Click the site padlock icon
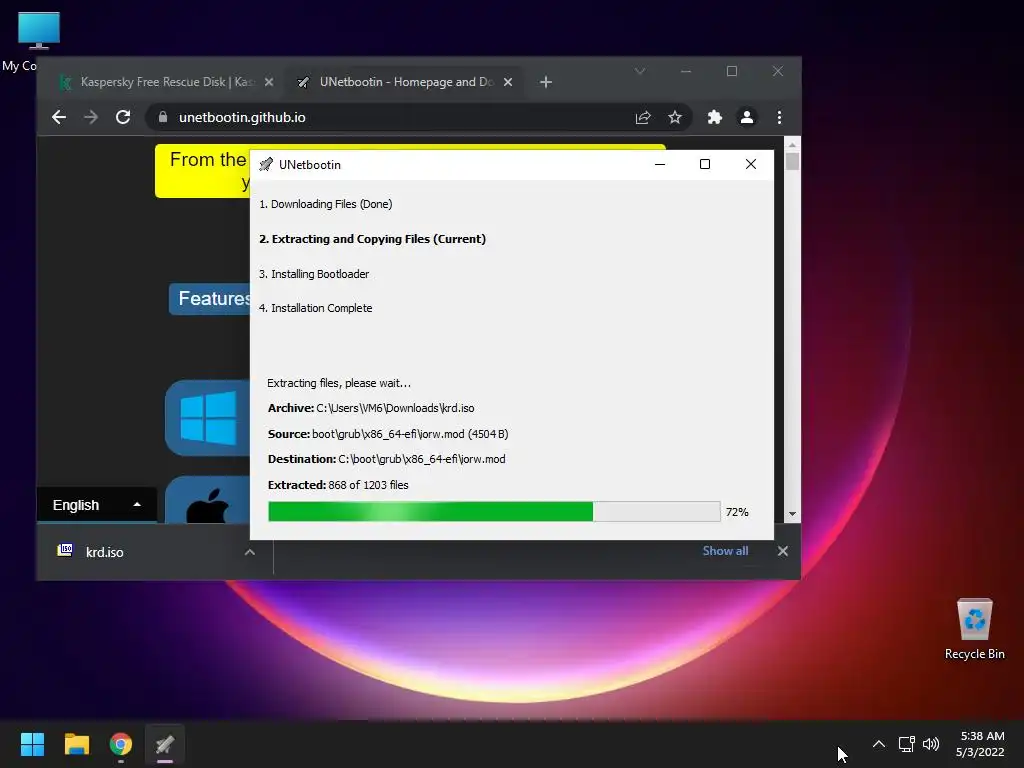Viewport: 1024px width, 768px height. click(x=163, y=118)
